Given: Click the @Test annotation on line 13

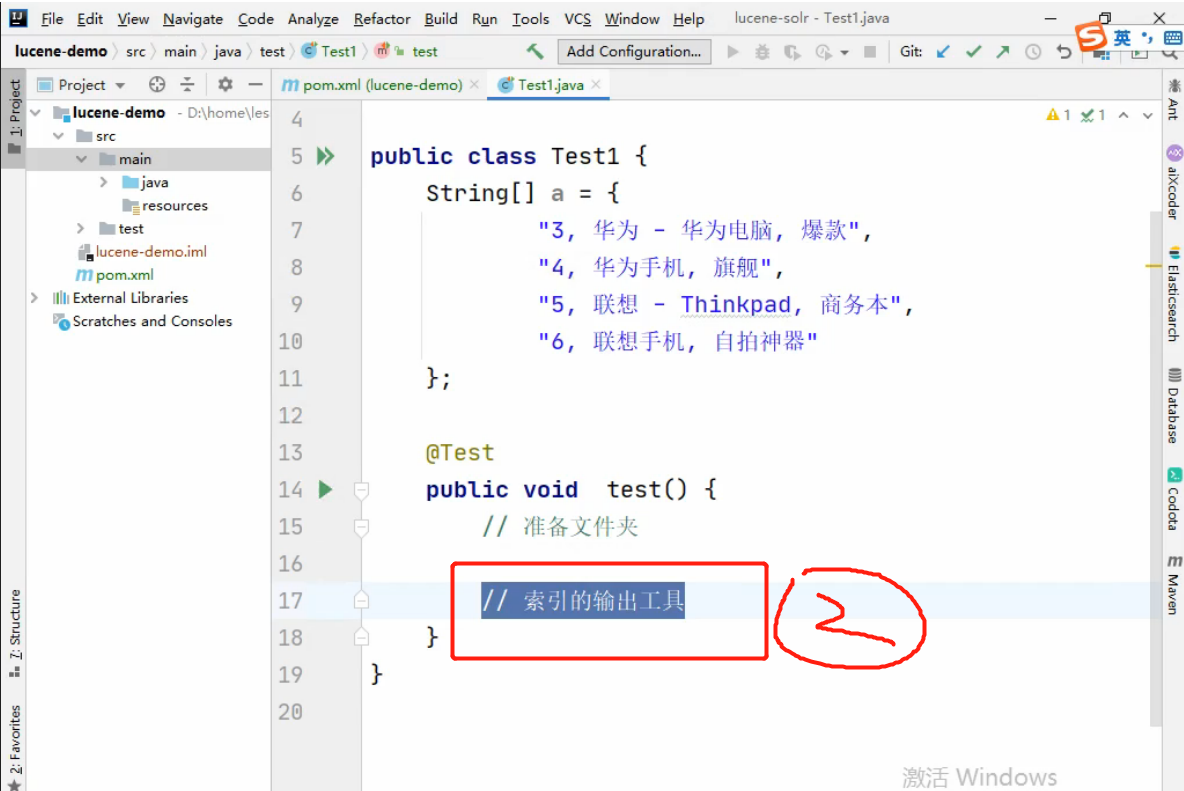Looking at the screenshot, I should point(460,452).
